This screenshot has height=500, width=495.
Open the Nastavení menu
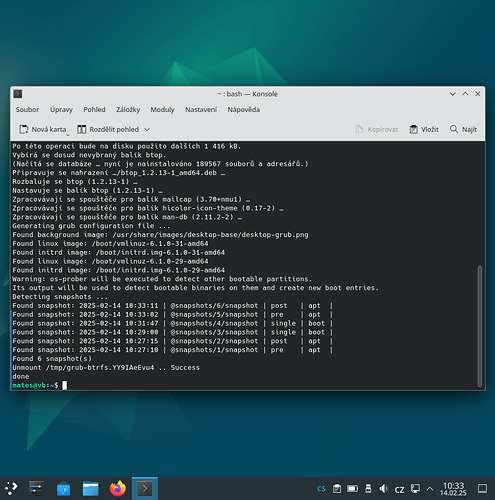201,110
